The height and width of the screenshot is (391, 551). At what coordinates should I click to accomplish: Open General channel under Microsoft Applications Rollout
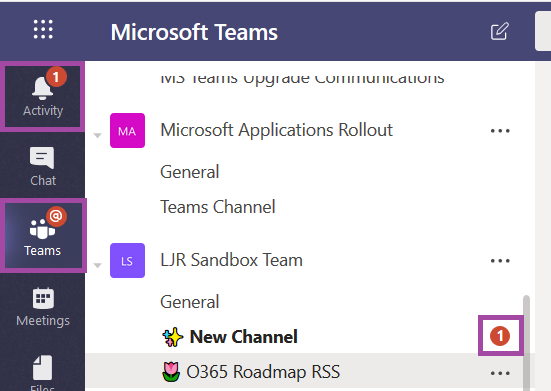click(190, 172)
